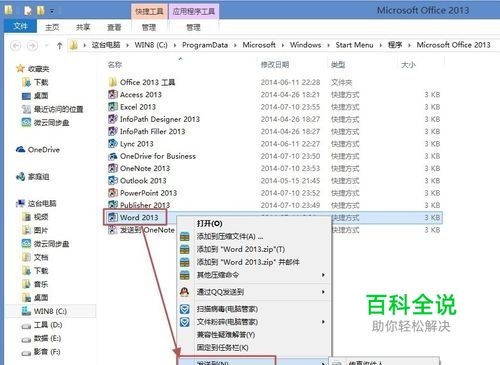Click the date 2014-06-11 22:28 cell
Screen dimensions: 500x365
pyautogui.click(x=290, y=82)
